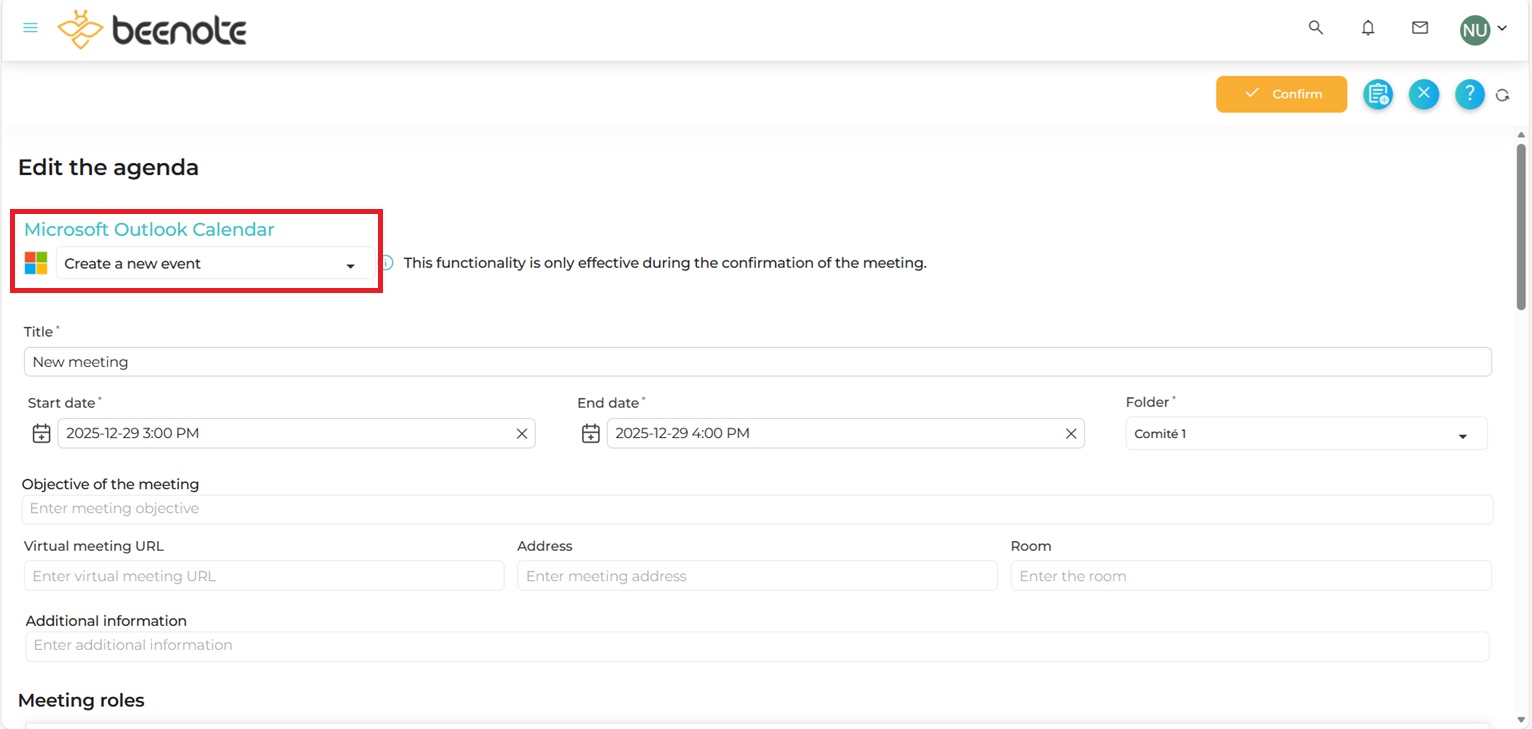Viewport: 1532px width, 729px height.
Task: Click the refresh icon near the help button
Action: pyautogui.click(x=1504, y=94)
